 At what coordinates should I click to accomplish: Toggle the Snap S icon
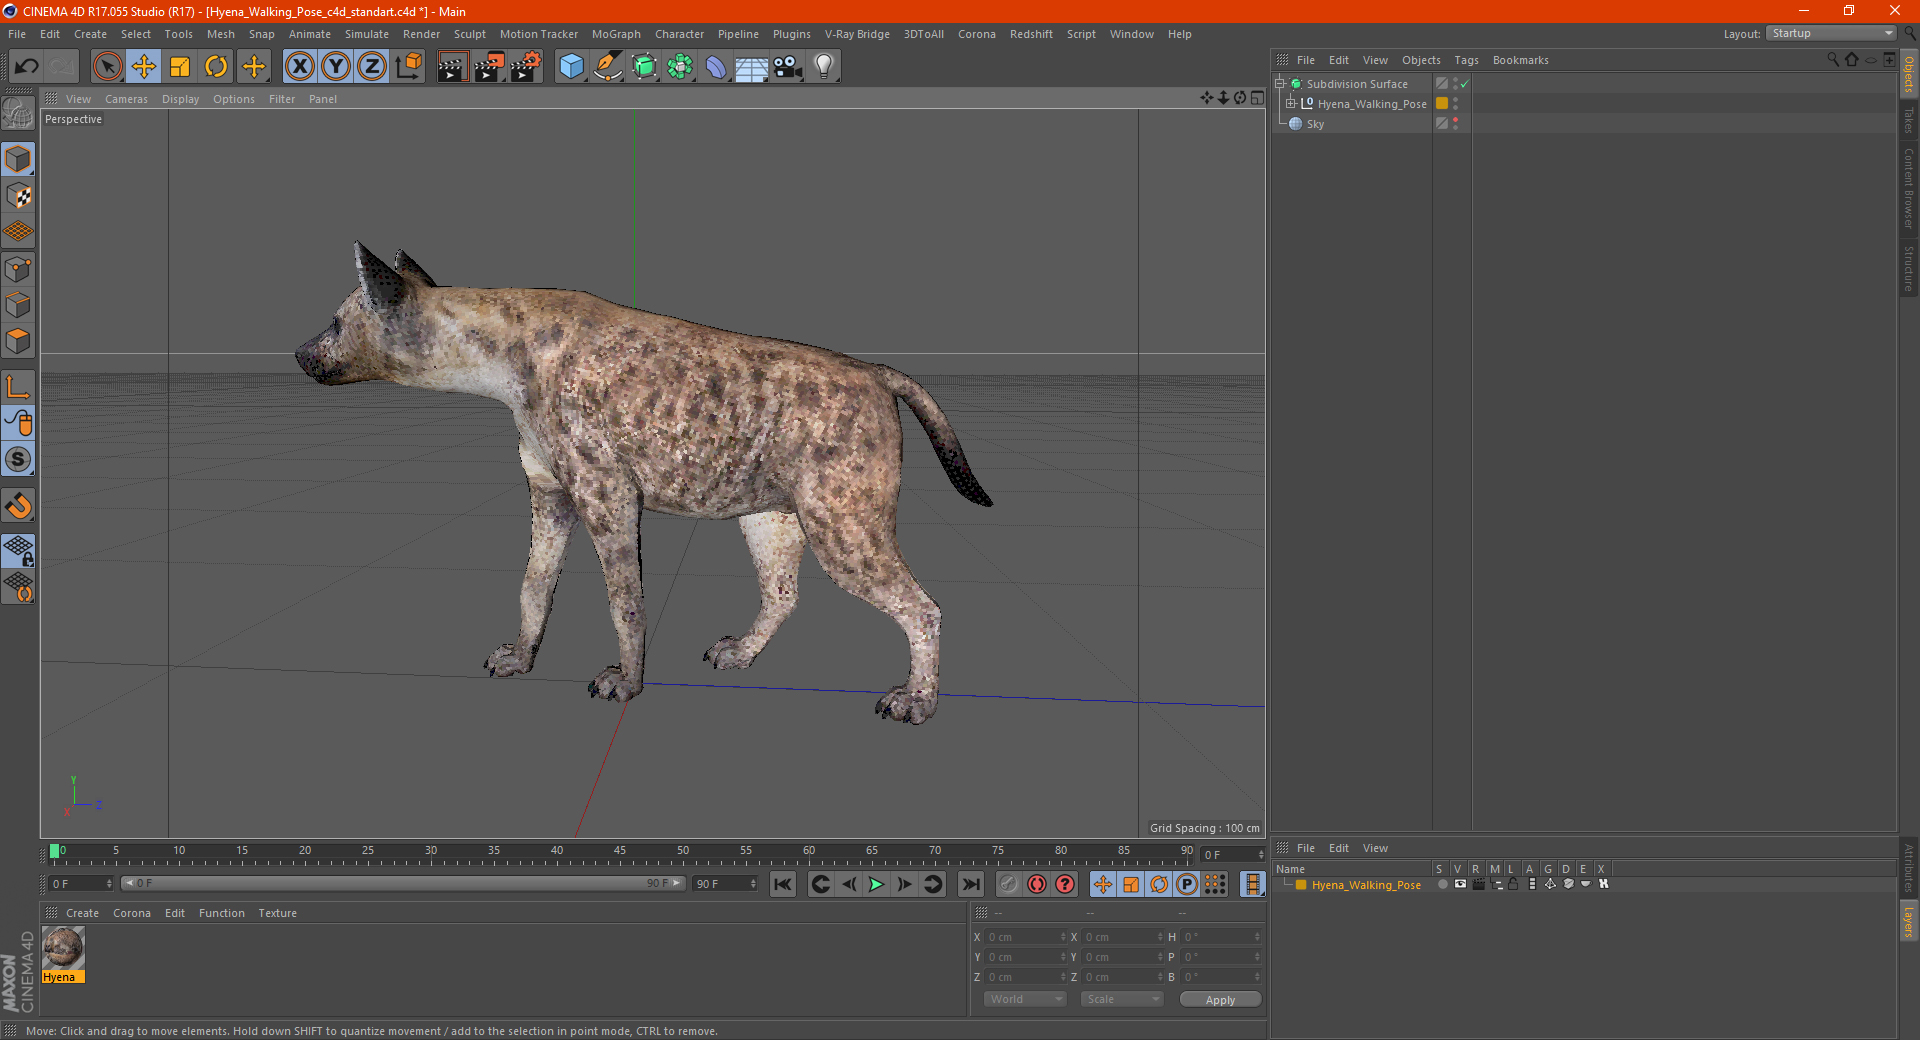click(18, 460)
